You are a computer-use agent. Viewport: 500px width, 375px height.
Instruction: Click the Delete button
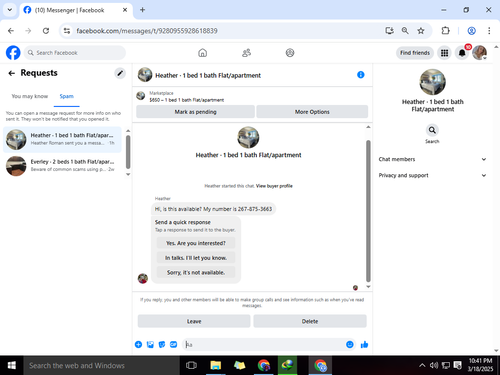pos(310,321)
